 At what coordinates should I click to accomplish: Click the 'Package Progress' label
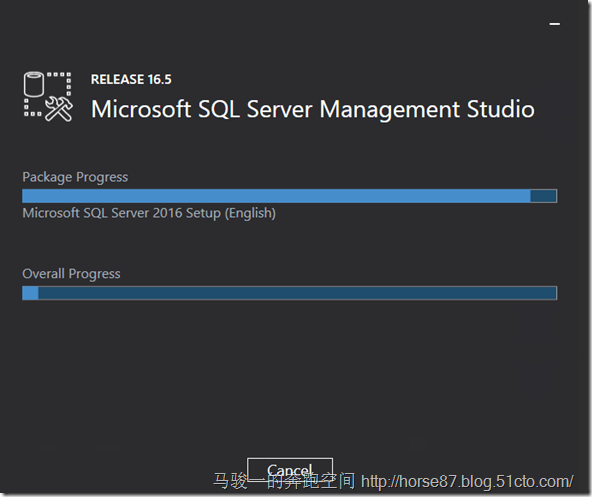click(75, 177)
